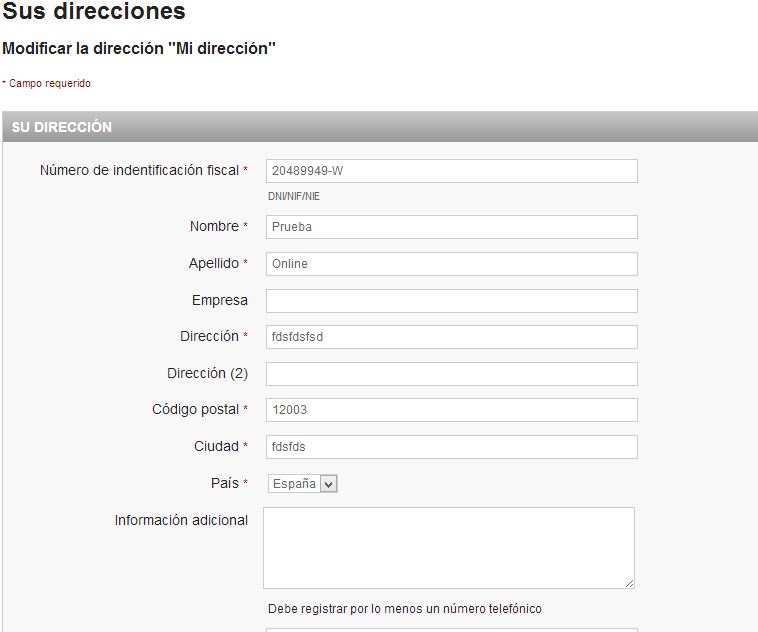Click the Sus direcciones page heading

pos(94,12)
